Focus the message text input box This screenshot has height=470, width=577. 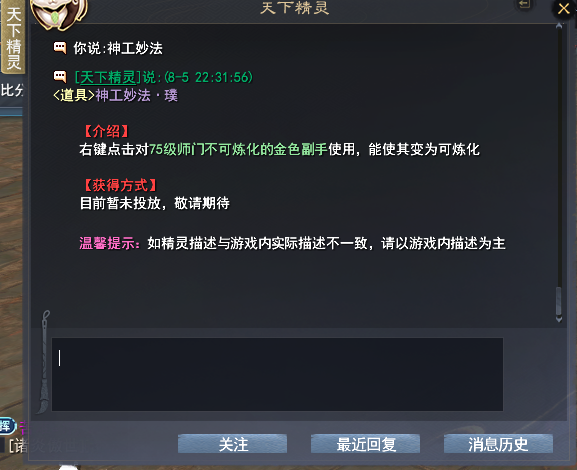pos(277,374)
